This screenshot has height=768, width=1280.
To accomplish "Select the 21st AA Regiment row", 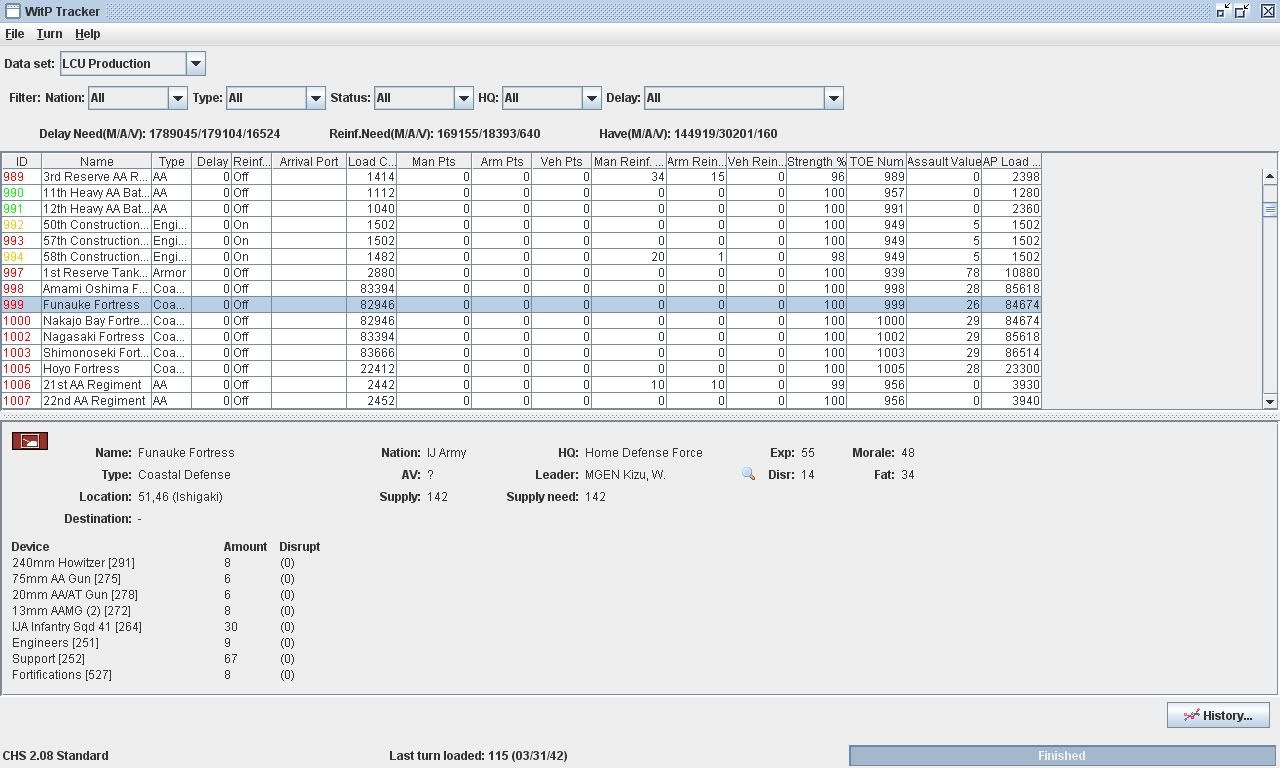I will (x=521, y=385).
